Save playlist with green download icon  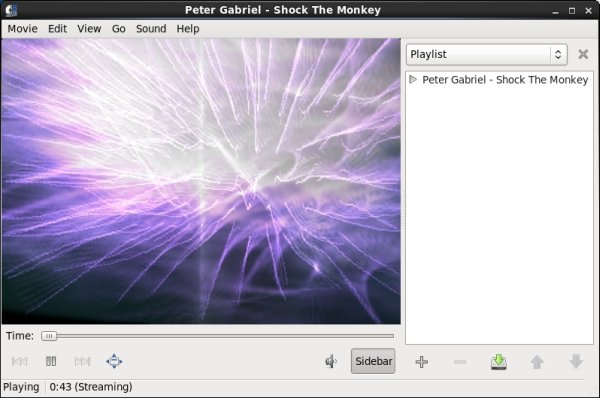[499, 362]
